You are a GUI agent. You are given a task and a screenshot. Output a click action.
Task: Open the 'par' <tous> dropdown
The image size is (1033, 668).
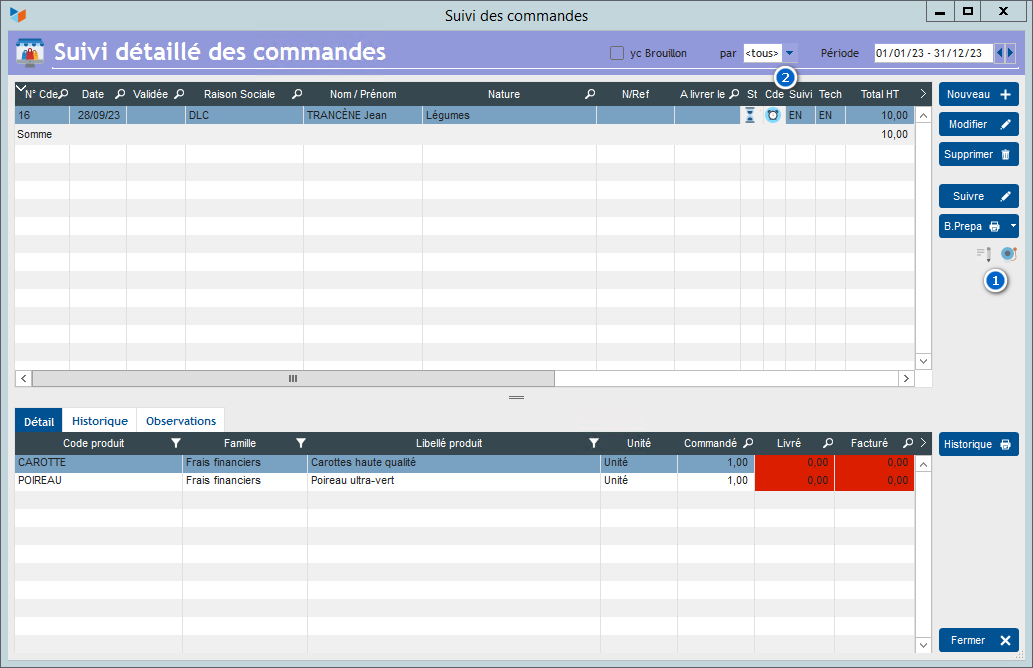tap(789, 53)
